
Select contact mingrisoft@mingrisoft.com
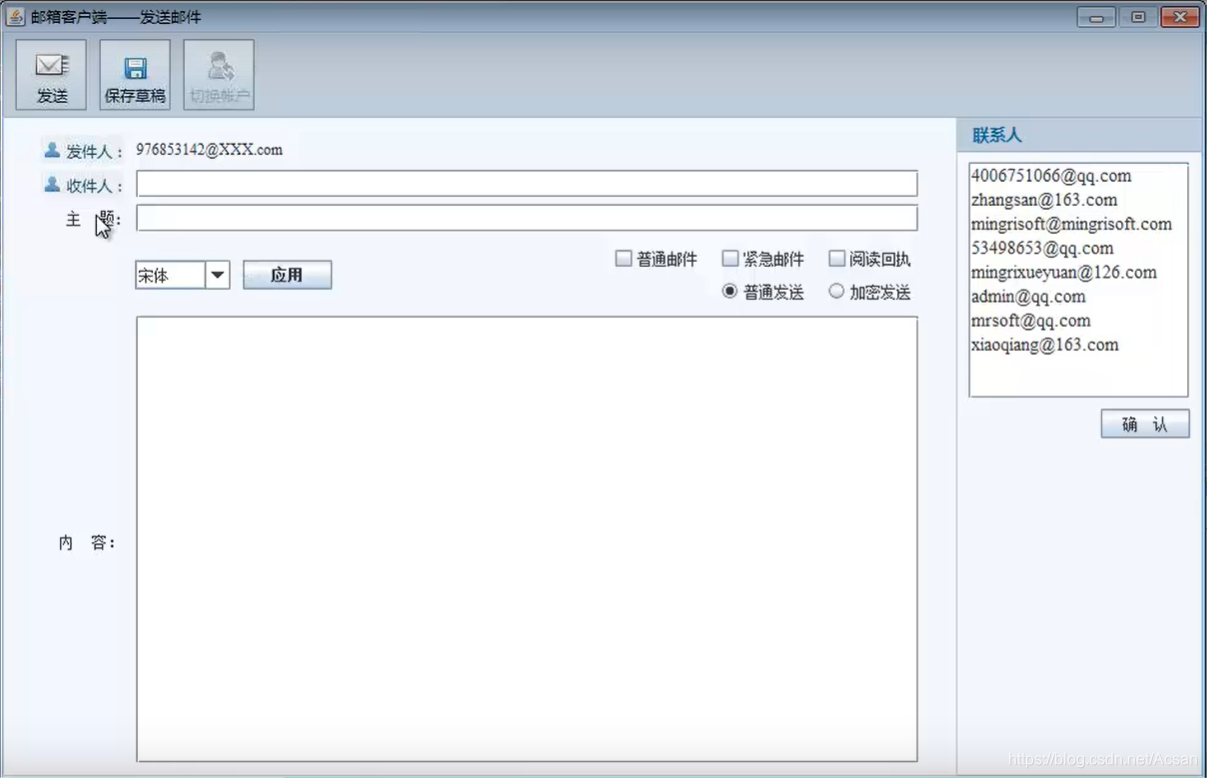click(1071, 224)
